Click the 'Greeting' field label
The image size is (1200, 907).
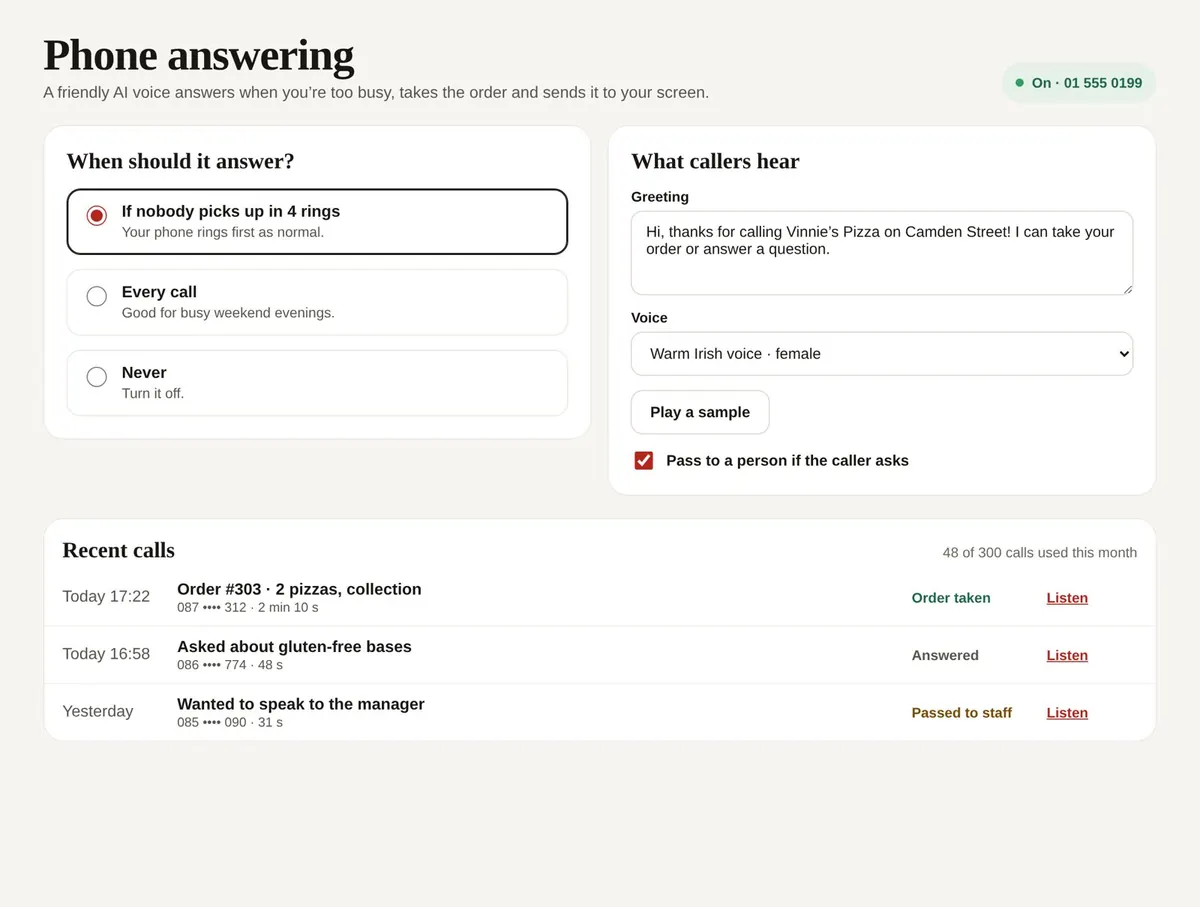660,197
